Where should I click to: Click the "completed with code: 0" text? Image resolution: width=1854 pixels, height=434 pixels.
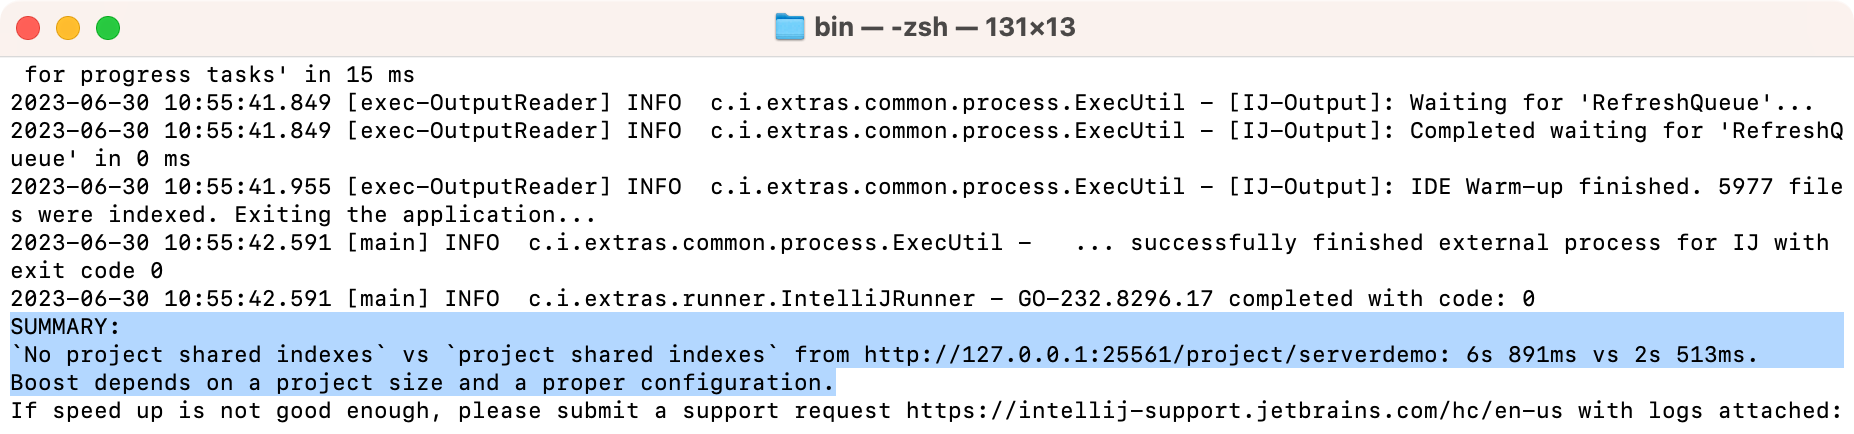pyautogui.click(x=1381, y=299)
